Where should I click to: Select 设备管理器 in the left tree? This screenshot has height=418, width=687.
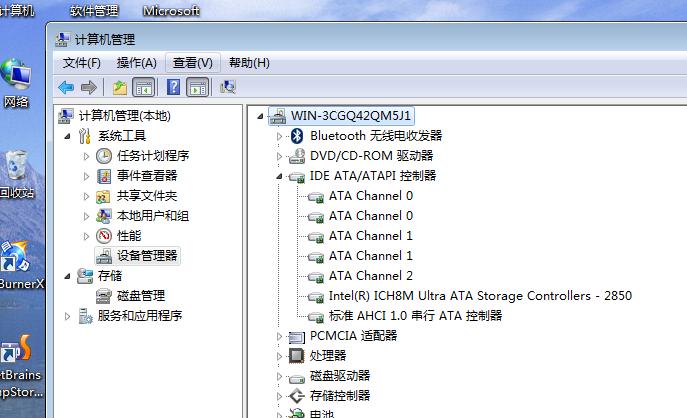pos(147,256)
